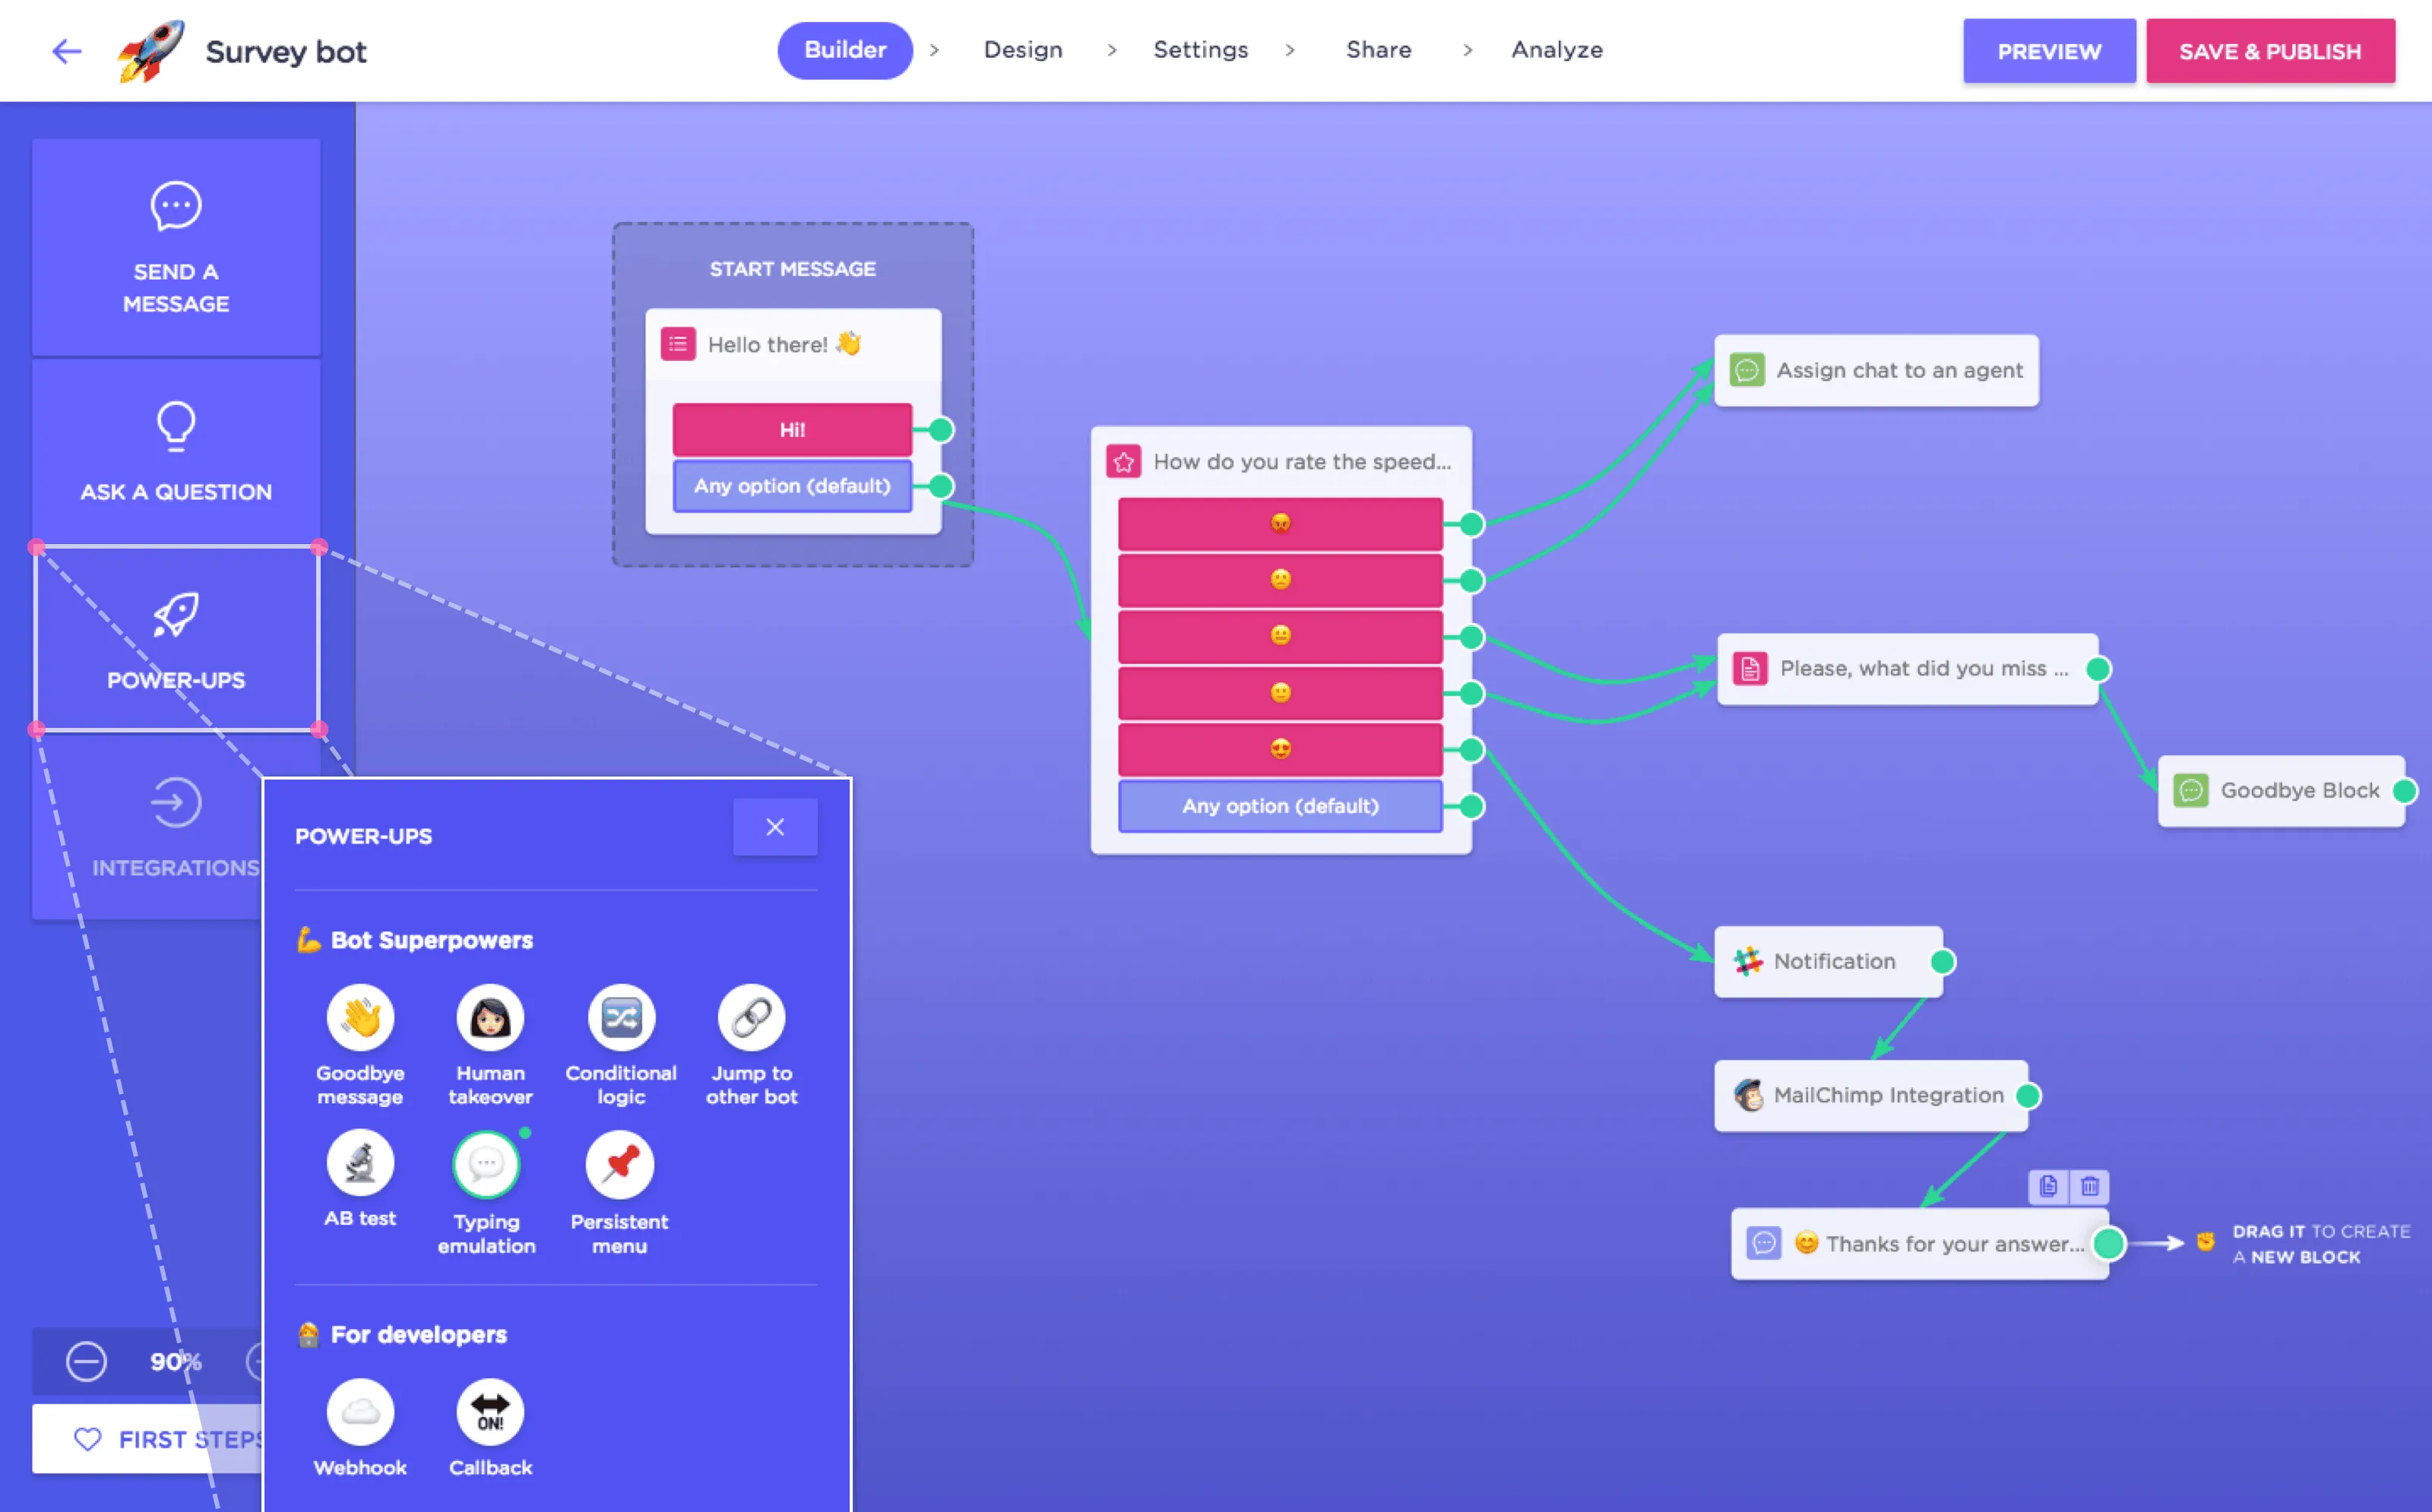Click the MailChimp Integration output connector
2432x1512 pixels.
point(2028,1096)
